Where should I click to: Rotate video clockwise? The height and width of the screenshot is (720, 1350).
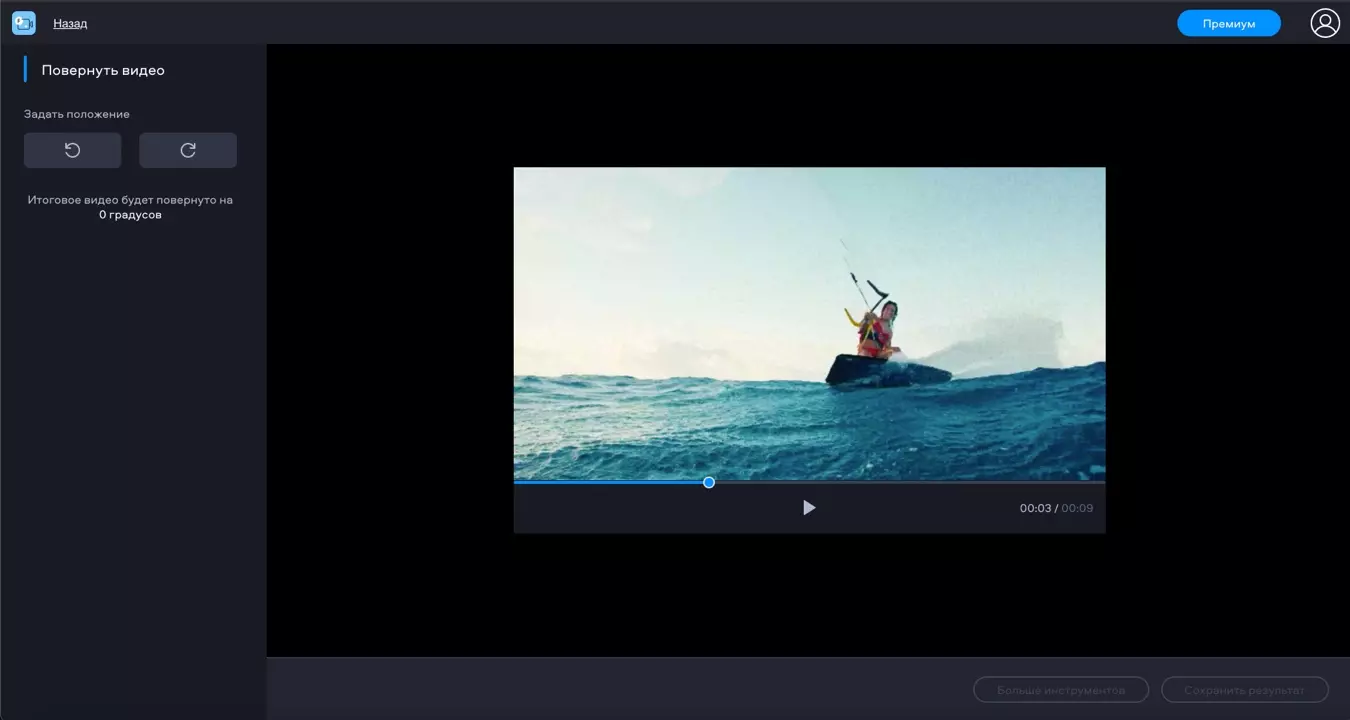tap(188, 150)
